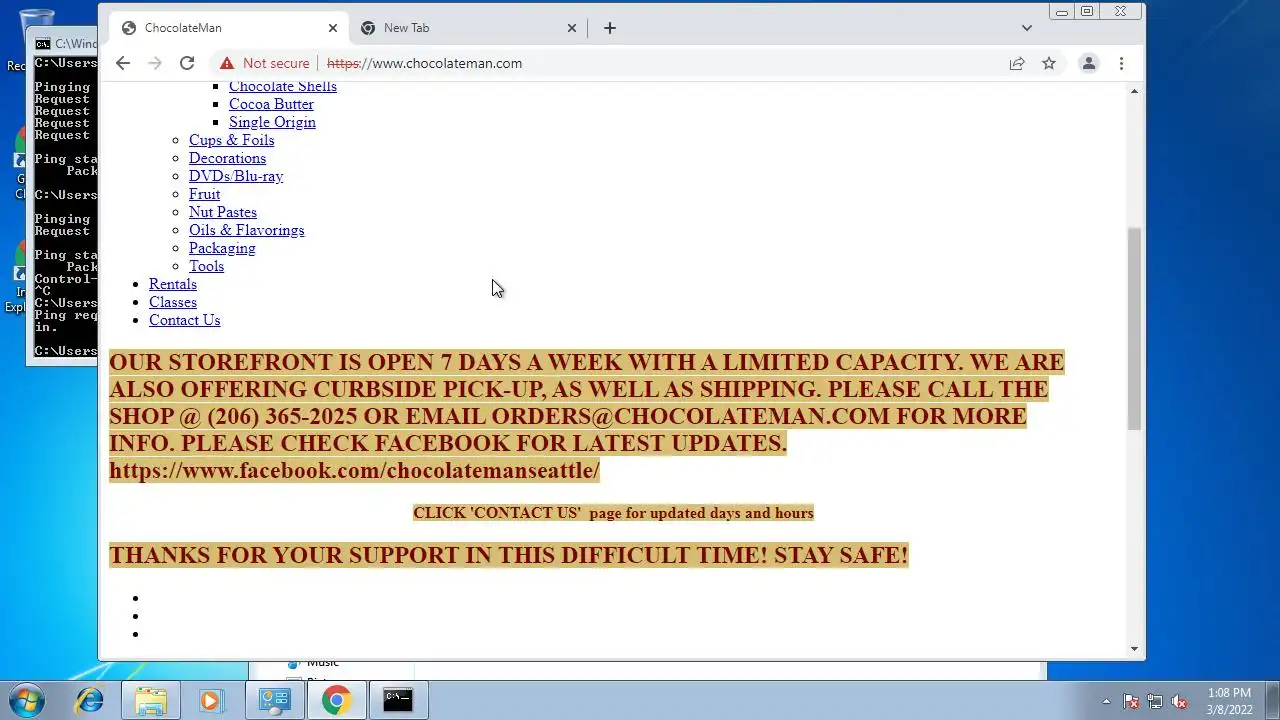Viewport: 1280px width, 720px height.
Task: Bookmark this page with the star icon
Action: click(x=1049, y=63)
